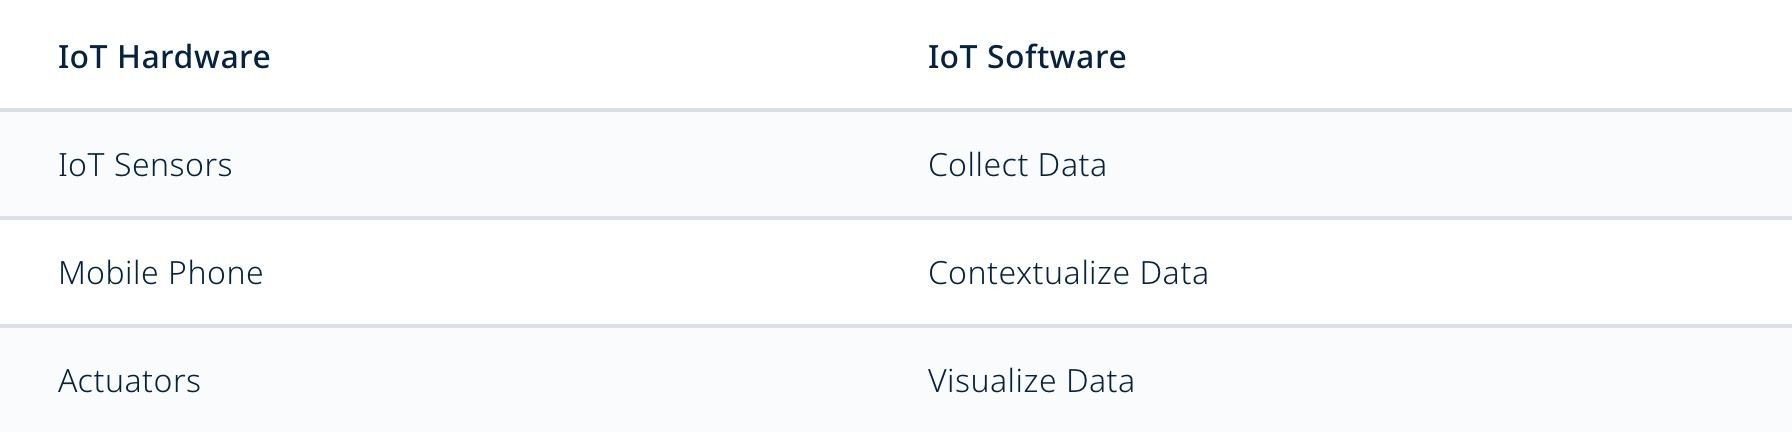The image size is (1792, 432).
Task: Click "IoT" in the IoT Sensors cell
Action: tap(81, 164)
